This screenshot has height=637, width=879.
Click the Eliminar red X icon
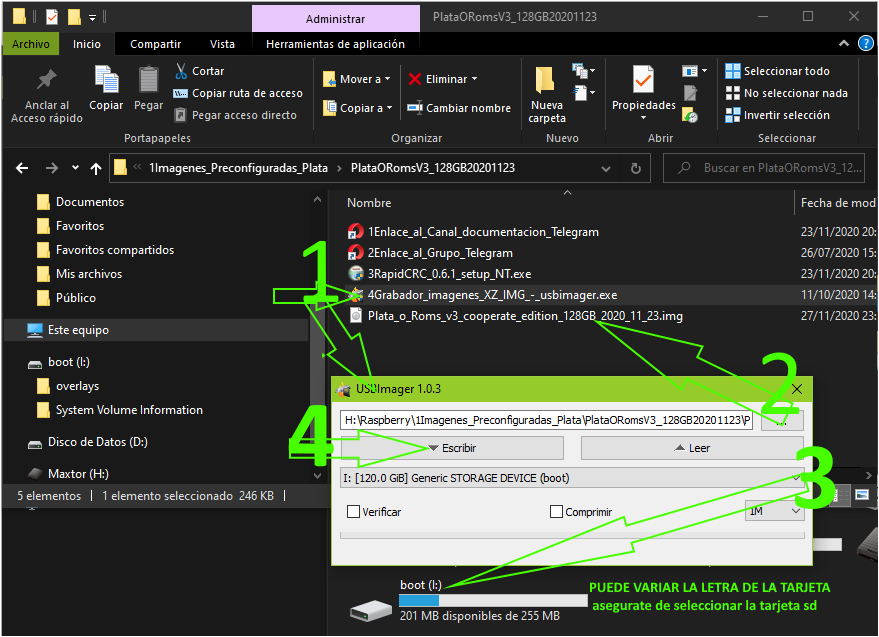coord(415,79)
